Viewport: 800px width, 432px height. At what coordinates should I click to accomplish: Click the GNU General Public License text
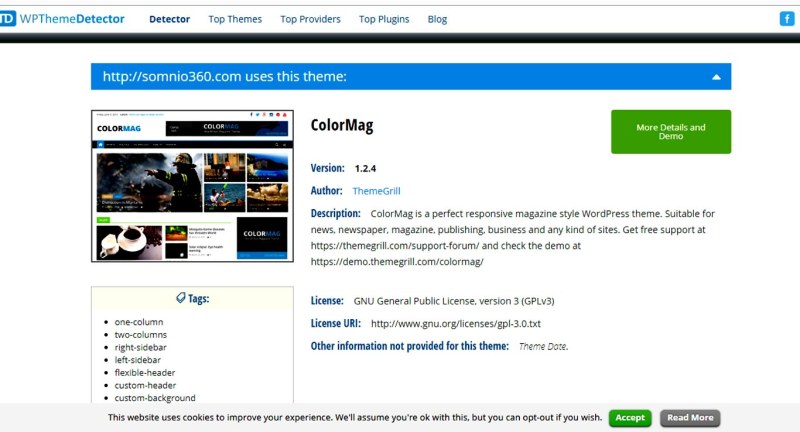point(454,301)
